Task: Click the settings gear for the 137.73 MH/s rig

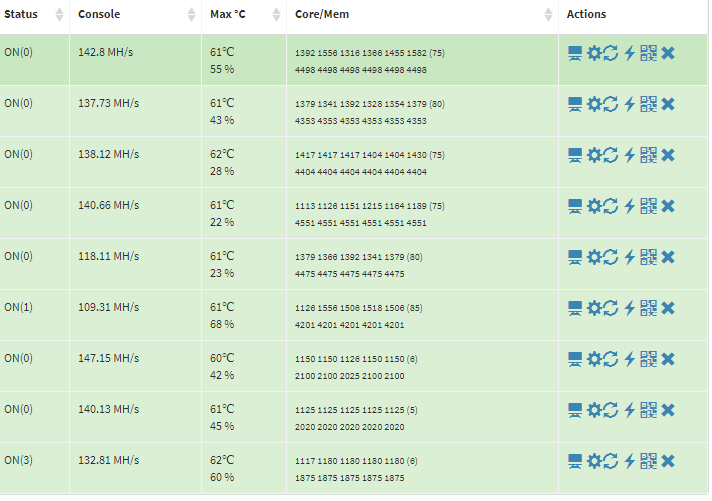Action: click(x=594, y=103)
